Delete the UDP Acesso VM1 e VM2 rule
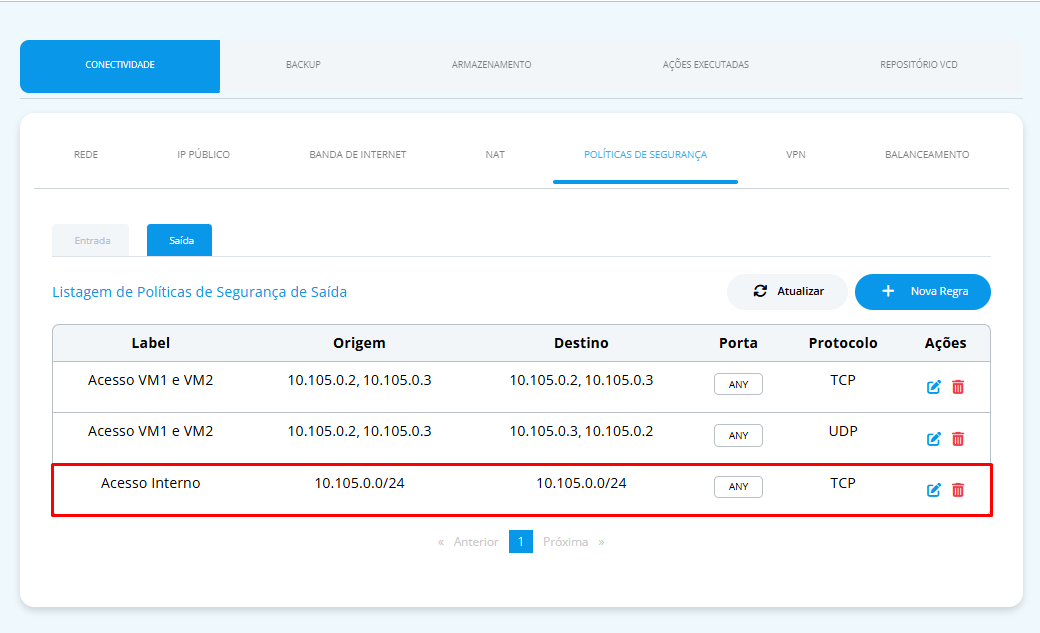The width and height of the screenshot is (1040, 633). pyautogui.click(x=958, y=439)
